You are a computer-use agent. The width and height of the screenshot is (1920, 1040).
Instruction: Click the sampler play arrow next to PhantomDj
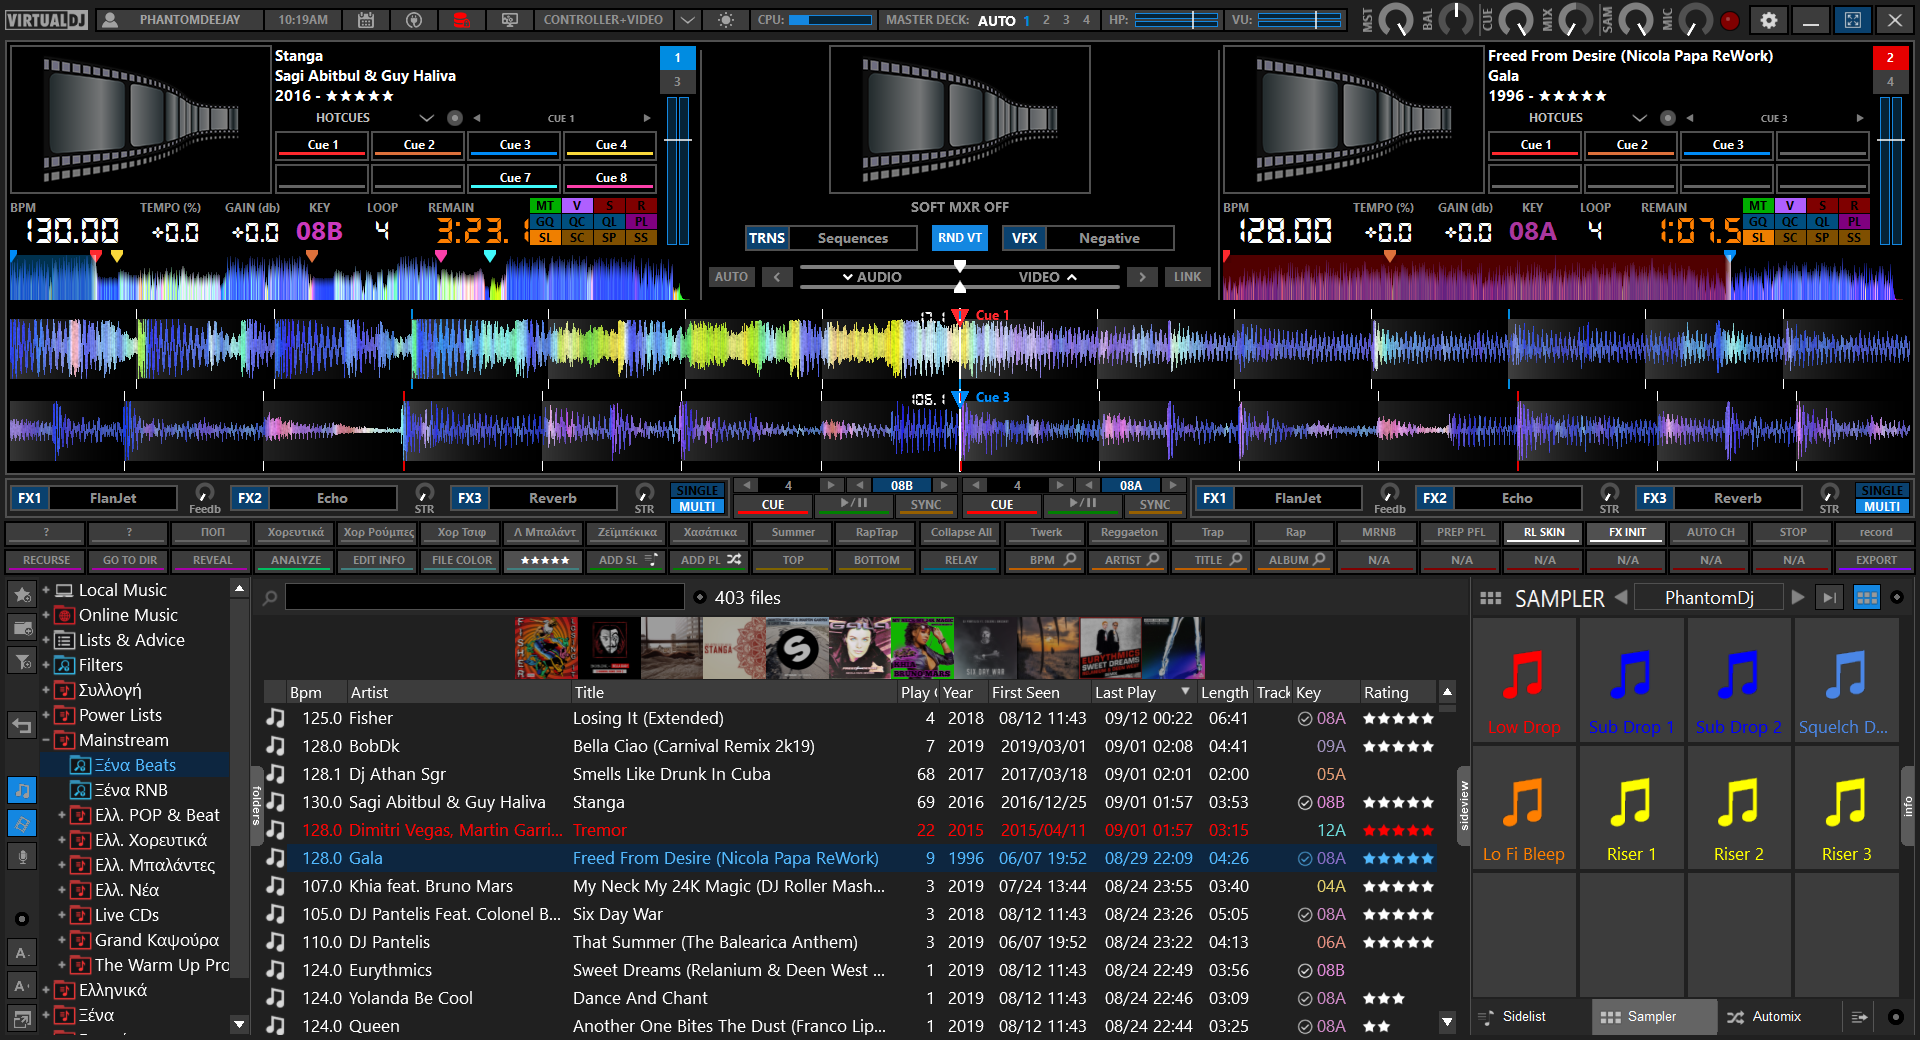coord(1798,598)
